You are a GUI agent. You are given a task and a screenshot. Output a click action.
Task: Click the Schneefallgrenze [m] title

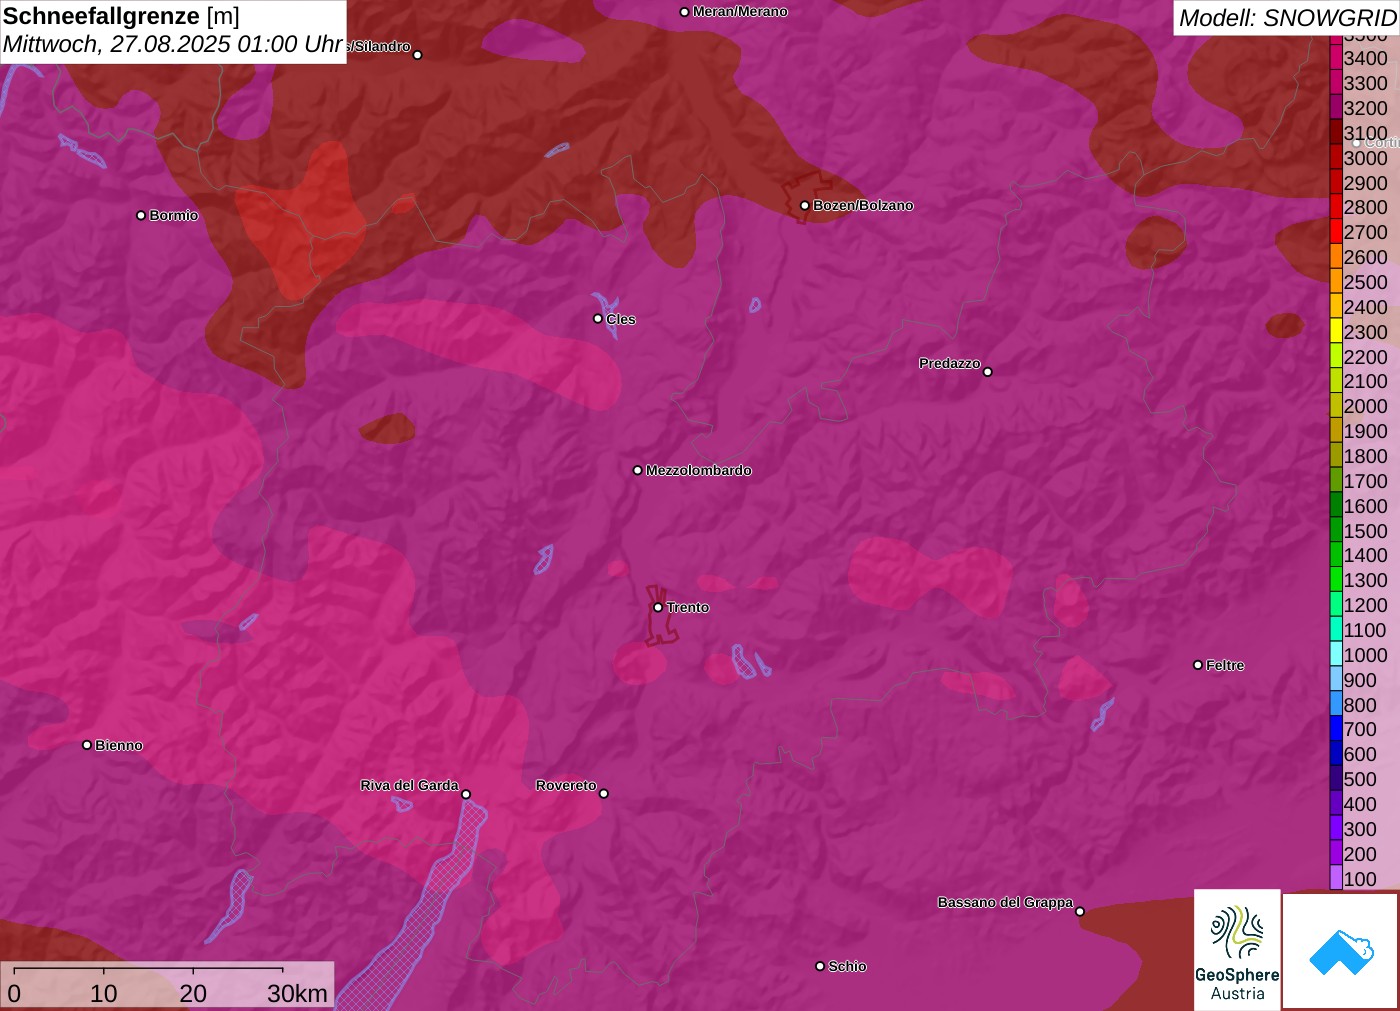[x=121, y=16]
